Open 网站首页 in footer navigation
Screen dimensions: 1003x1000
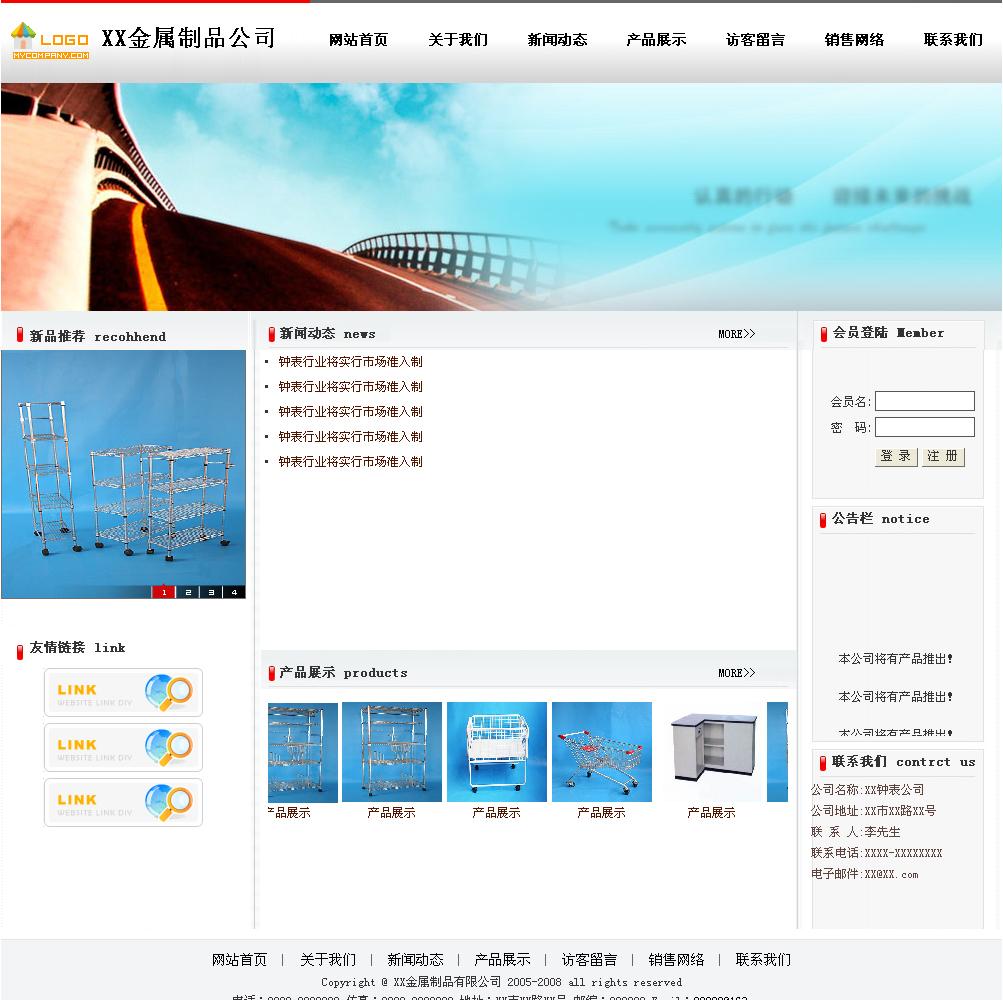(239, 960)
